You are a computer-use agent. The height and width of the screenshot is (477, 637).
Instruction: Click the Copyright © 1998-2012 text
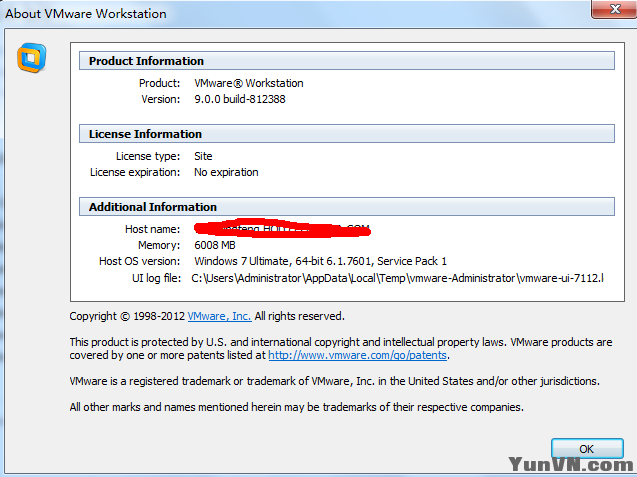(x=127, y=316)
